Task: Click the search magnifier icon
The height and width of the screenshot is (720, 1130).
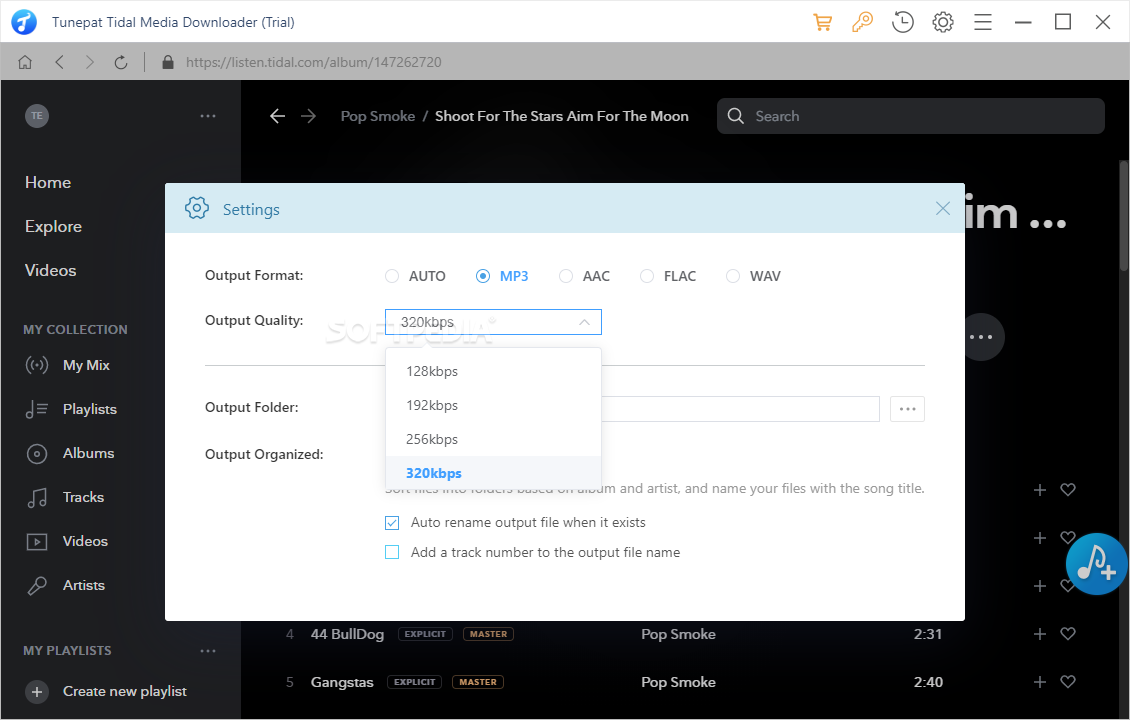Action: point(735,116)
